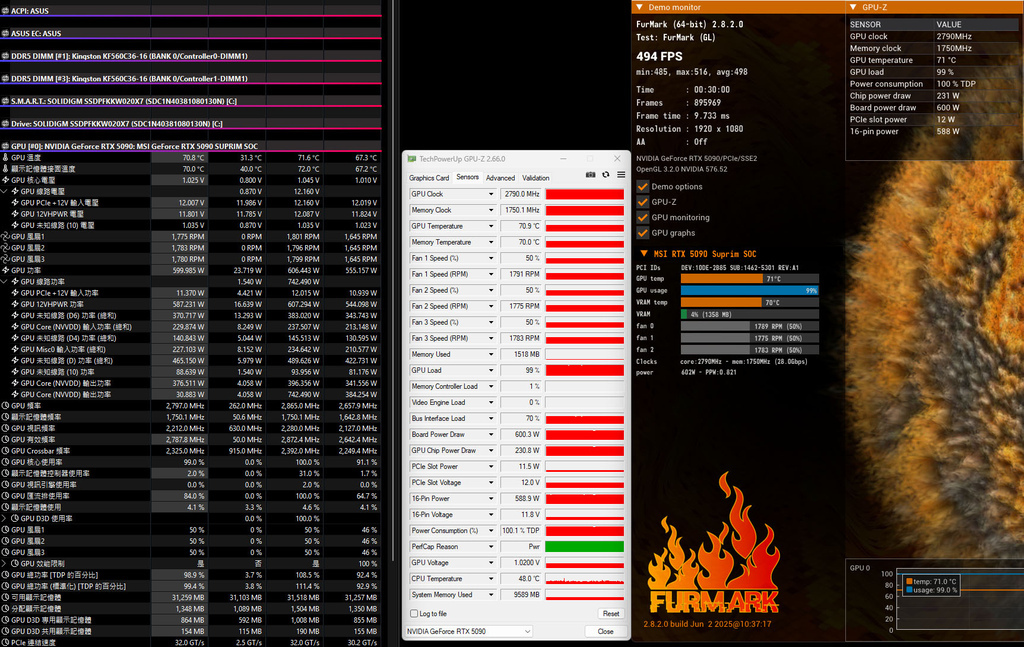
Task: Click the FurMark VRAM usage bar
Action: [x=749, y=314]
